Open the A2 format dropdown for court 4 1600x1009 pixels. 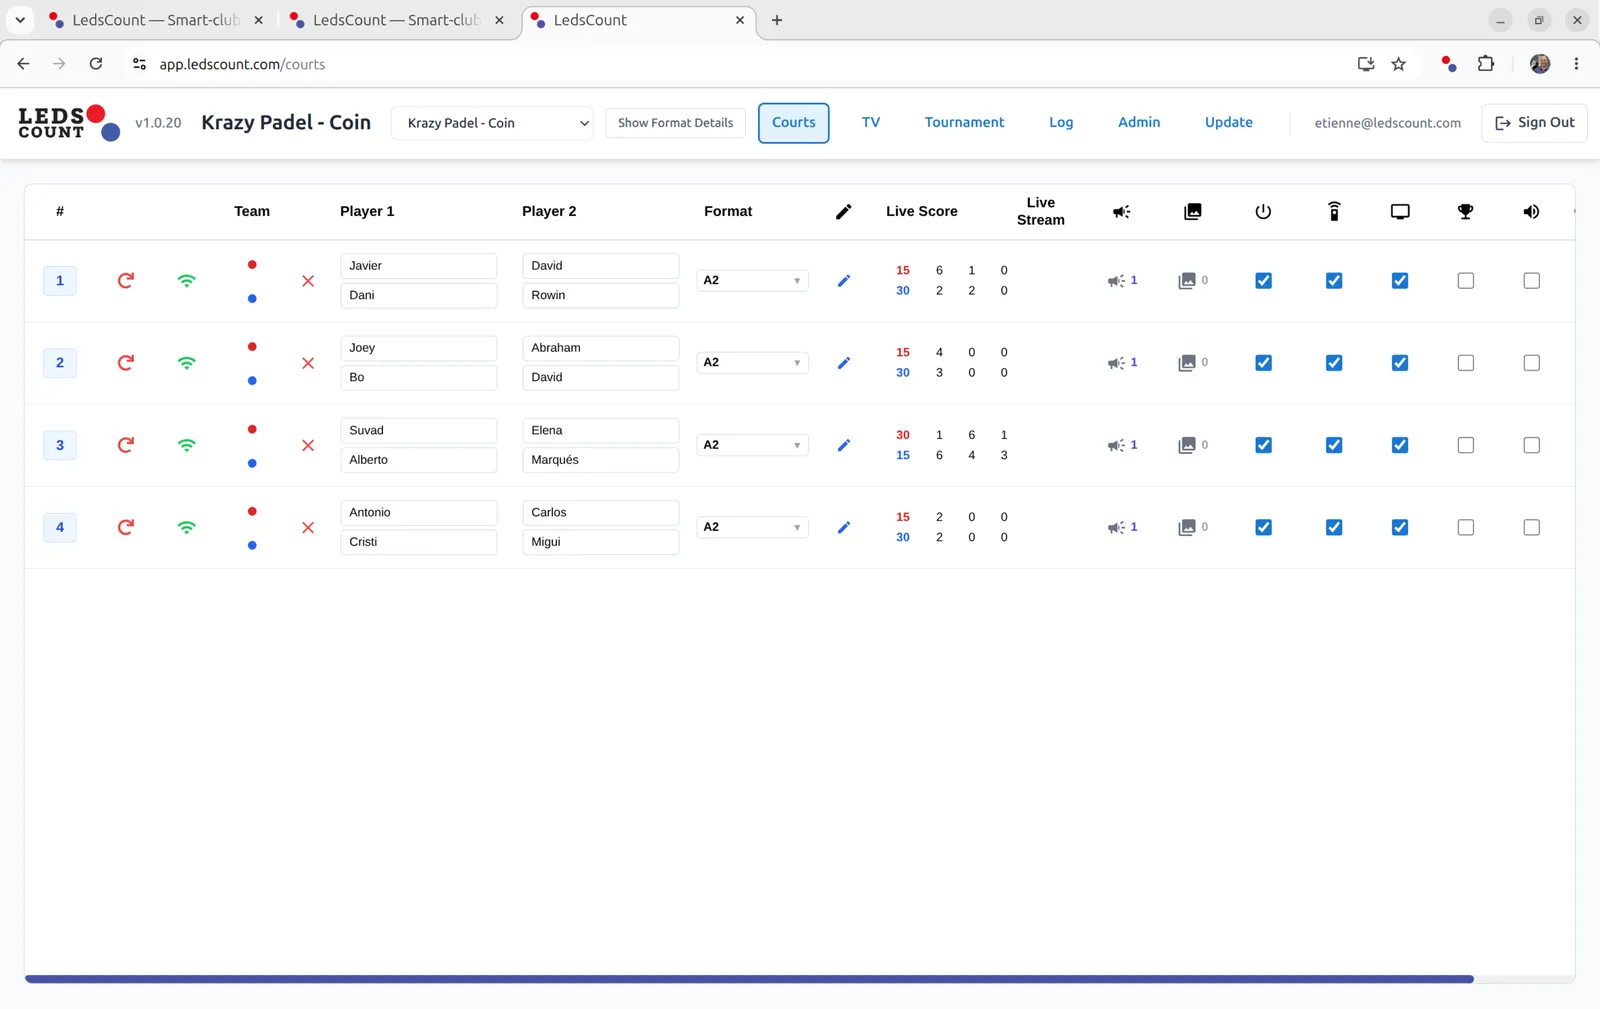(752, 527)
